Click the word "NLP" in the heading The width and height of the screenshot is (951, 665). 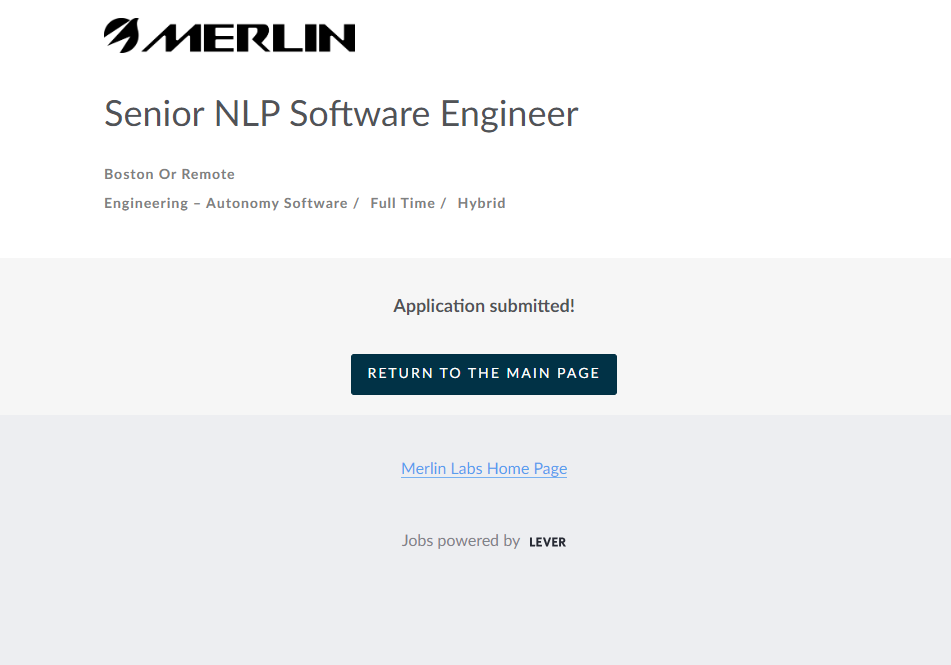(x=247, y=114)
